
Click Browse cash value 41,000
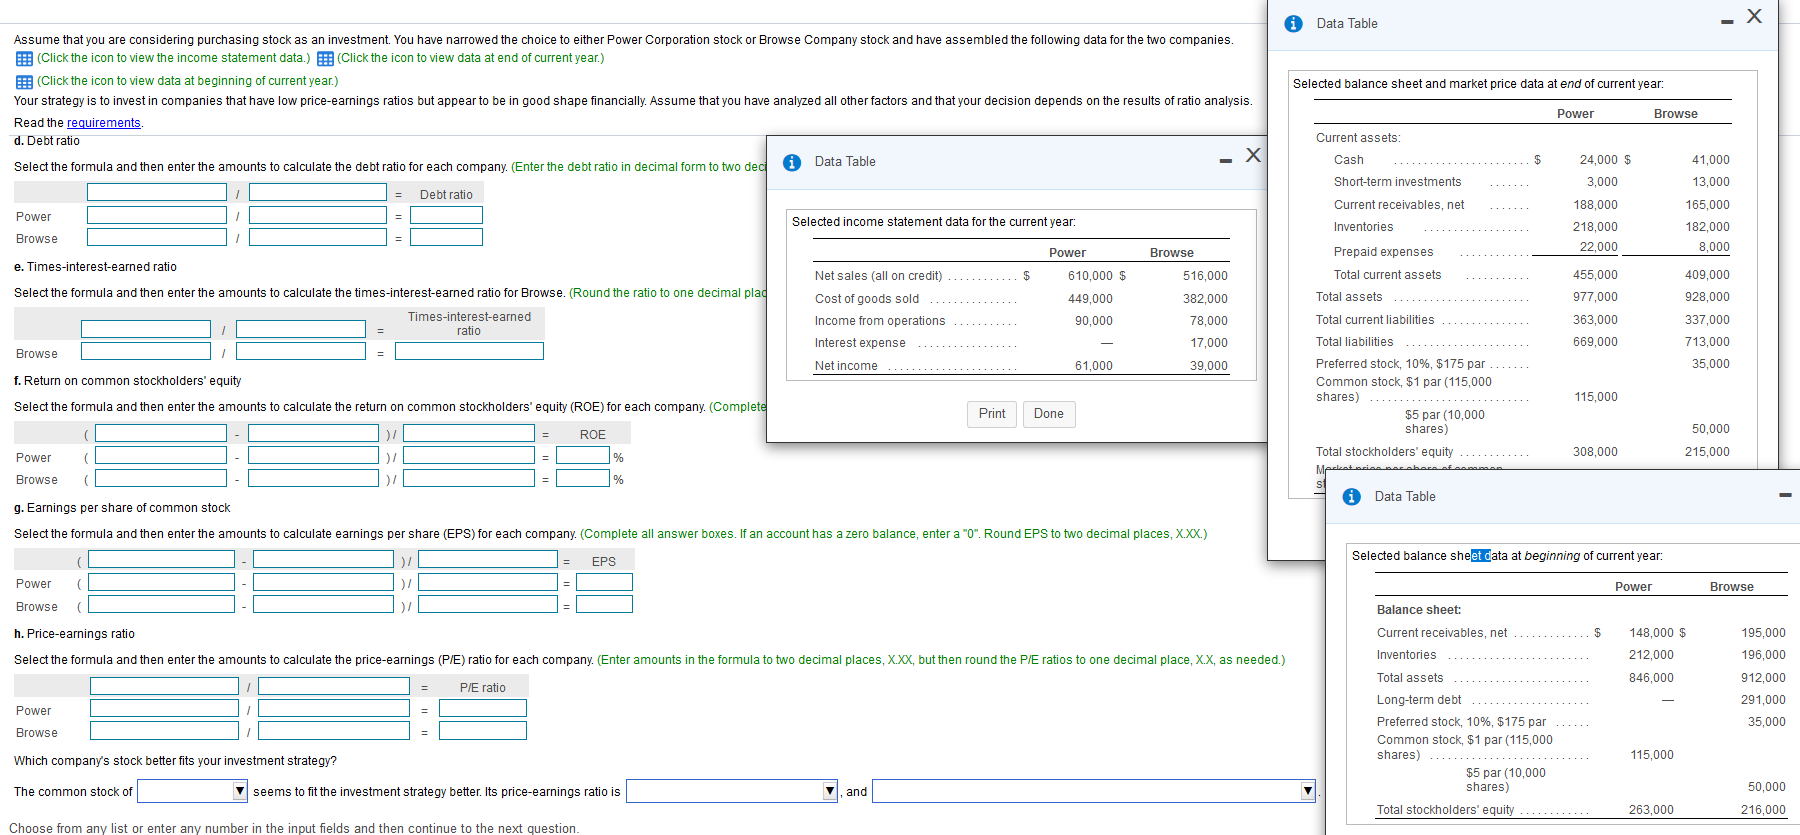click(x=1711, y=160)
